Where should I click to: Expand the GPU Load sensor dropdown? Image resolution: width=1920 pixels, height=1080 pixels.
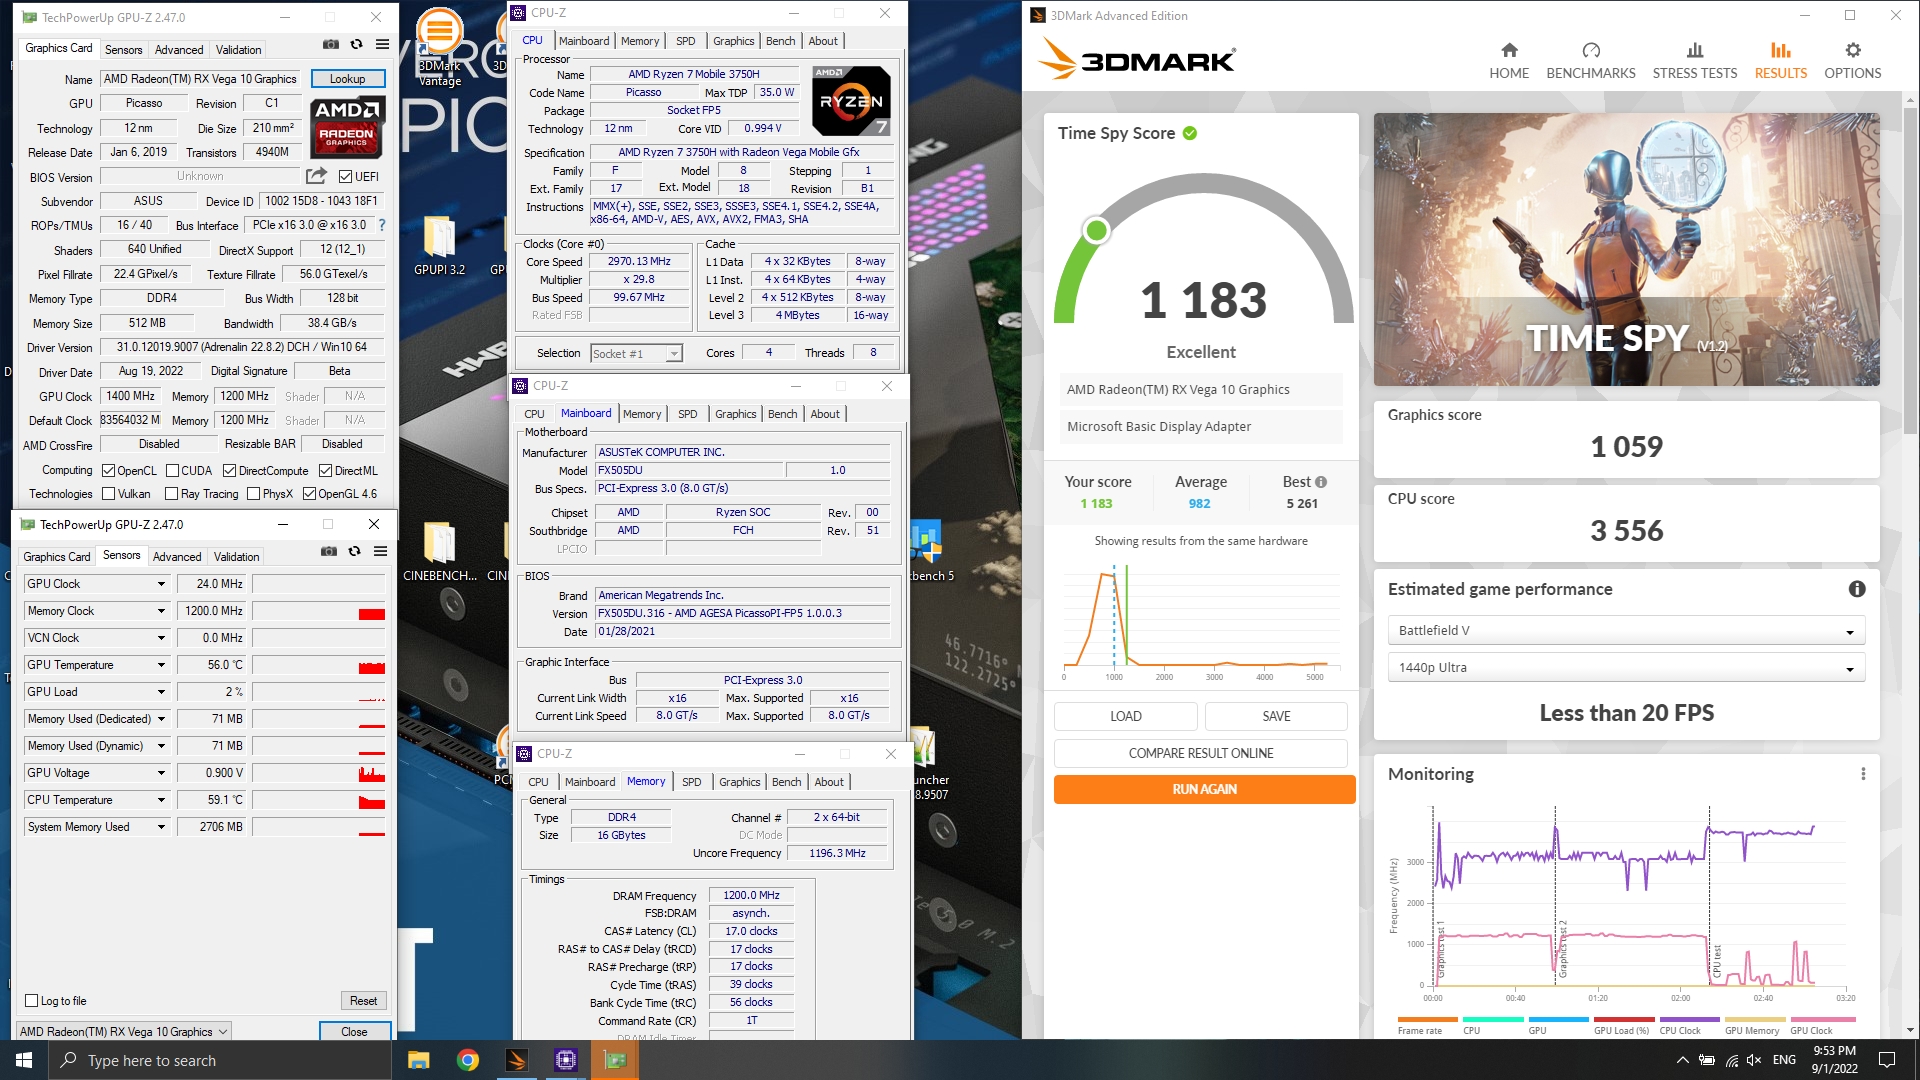161,692
